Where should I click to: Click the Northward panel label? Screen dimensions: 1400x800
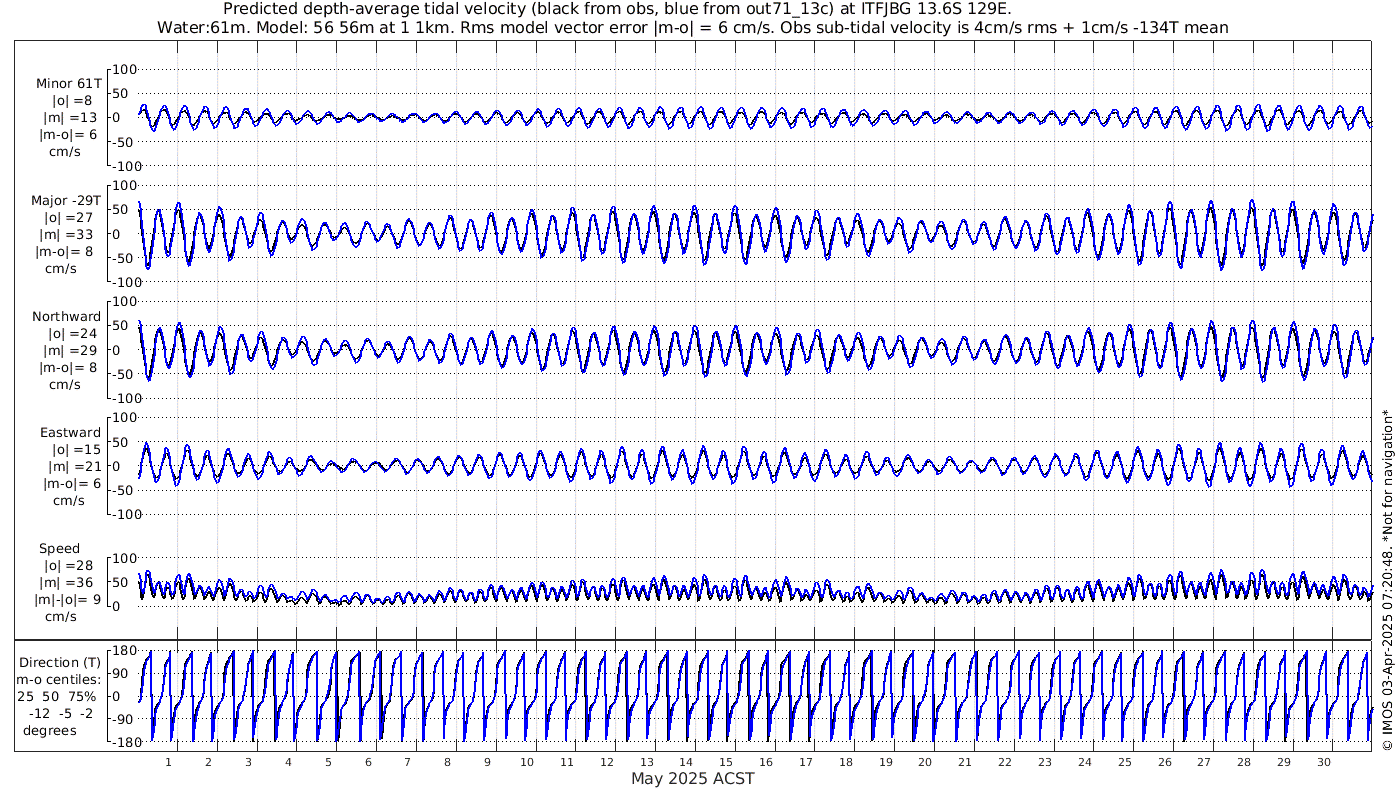(66, 317)
